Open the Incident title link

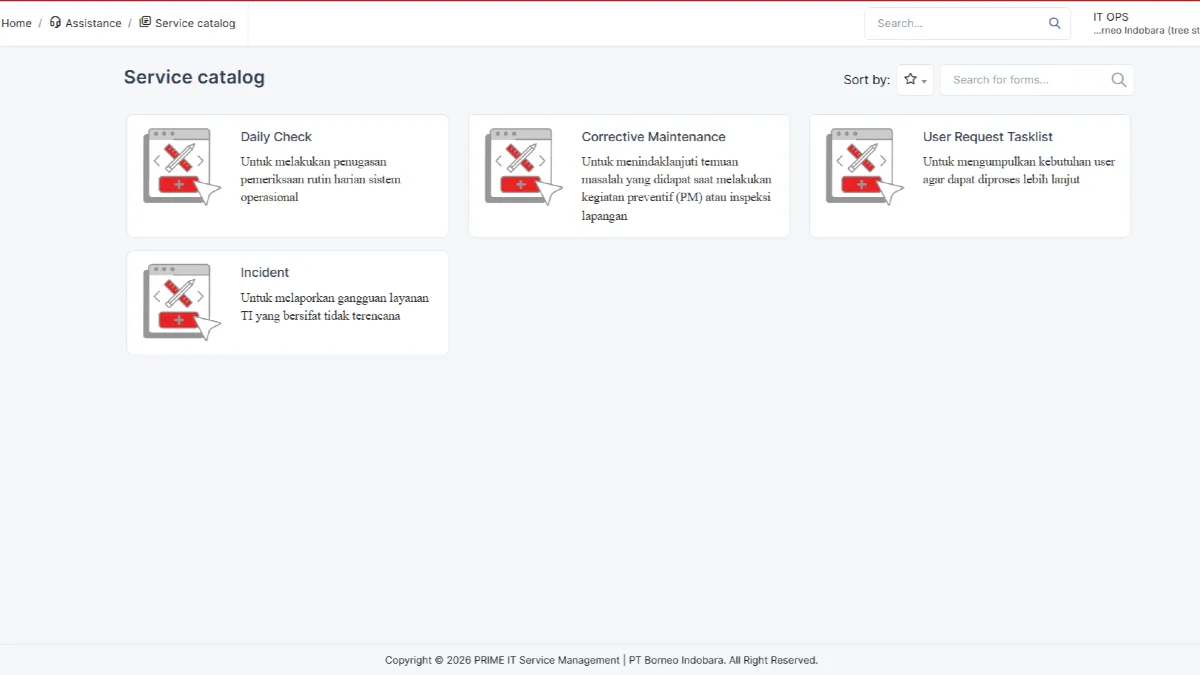[x=265, y=273]
